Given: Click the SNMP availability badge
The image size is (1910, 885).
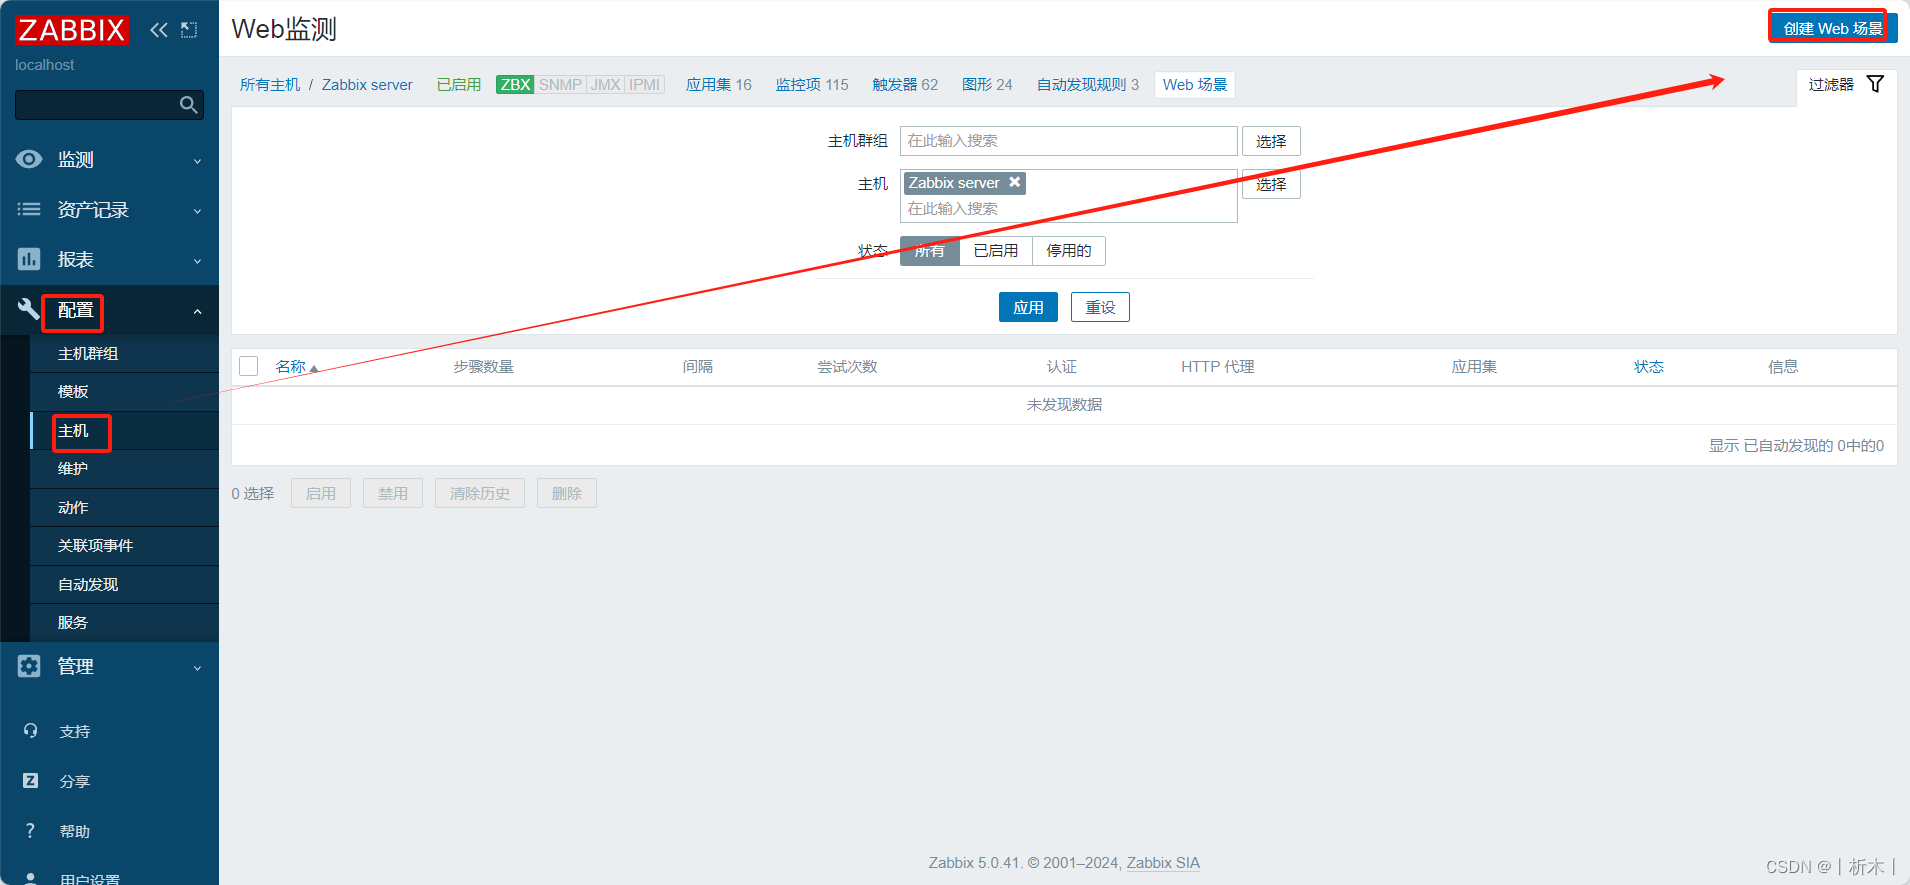Looking at the screenshot, I should point(560,85).
